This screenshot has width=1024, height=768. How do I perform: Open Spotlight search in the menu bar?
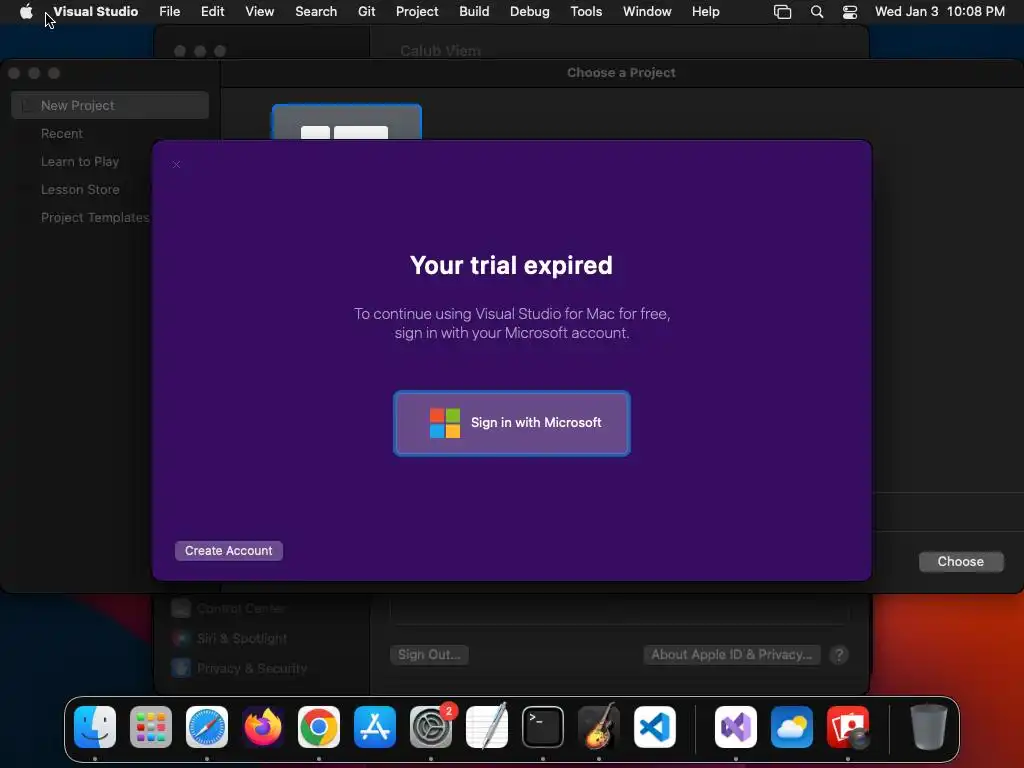click(x=816, y=12)
